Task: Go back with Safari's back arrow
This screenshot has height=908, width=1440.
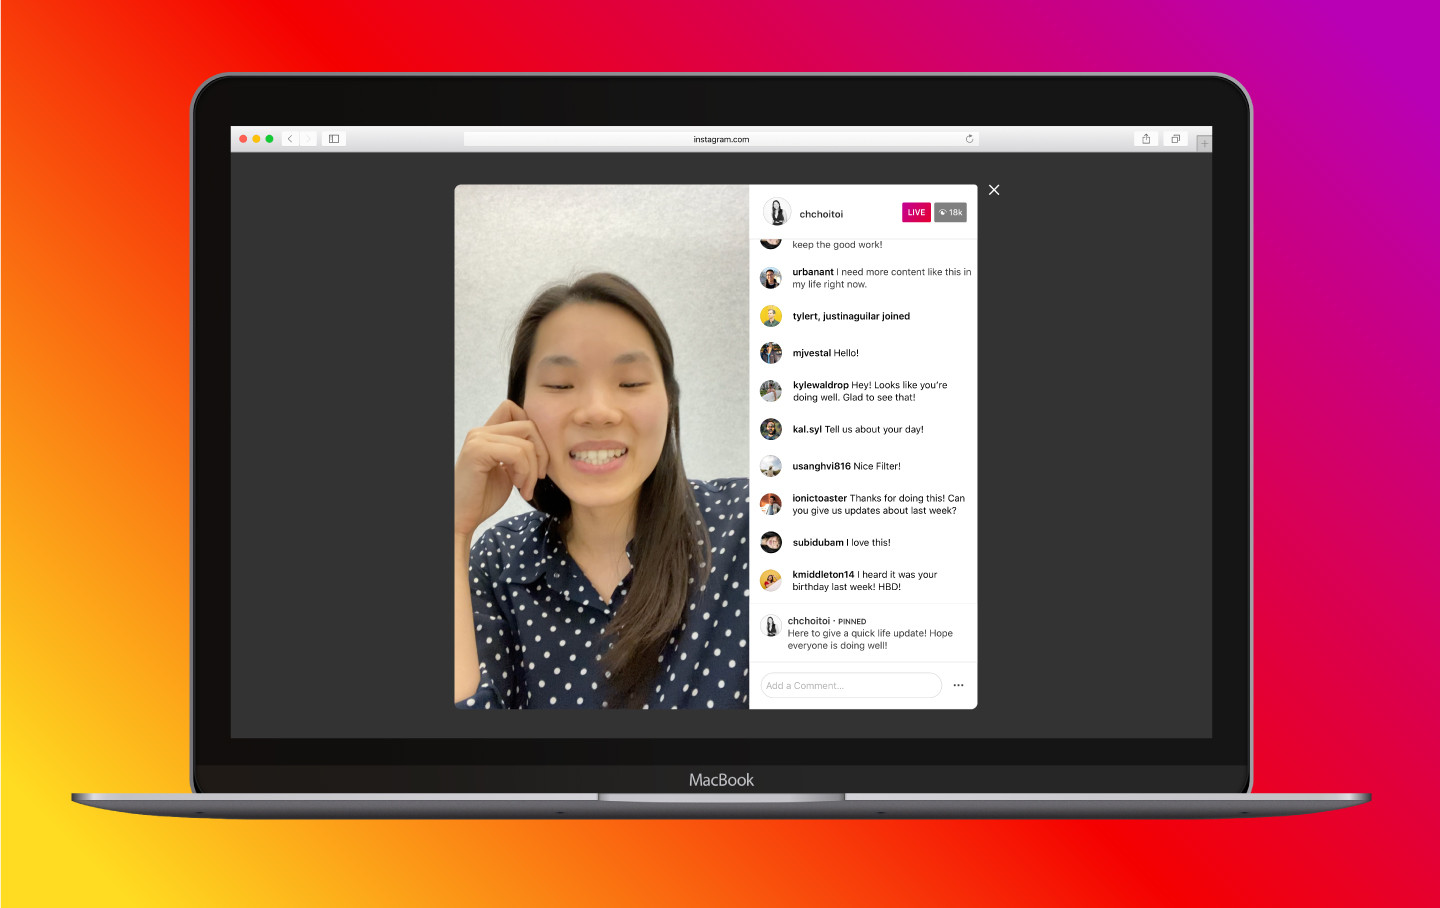Action: click(x=290, y=139)
